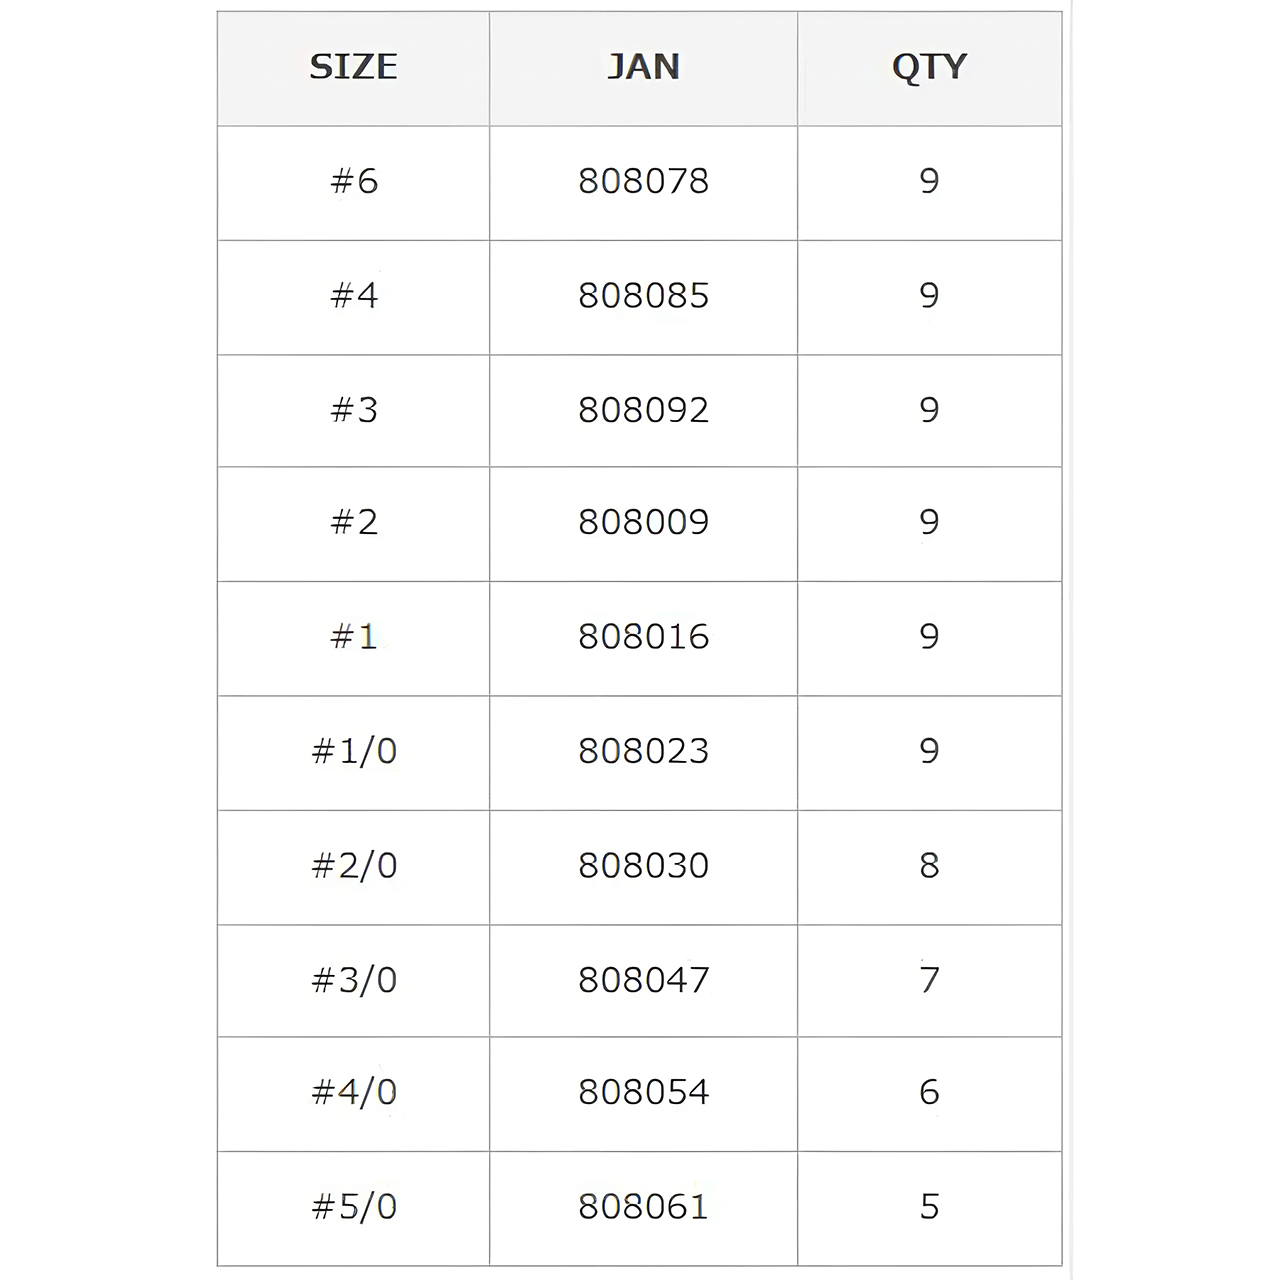Image resolution: width=1280 pixels, height=1280 pixels.
Task: Click the #1/0 size cell
Action: (354, 751)
